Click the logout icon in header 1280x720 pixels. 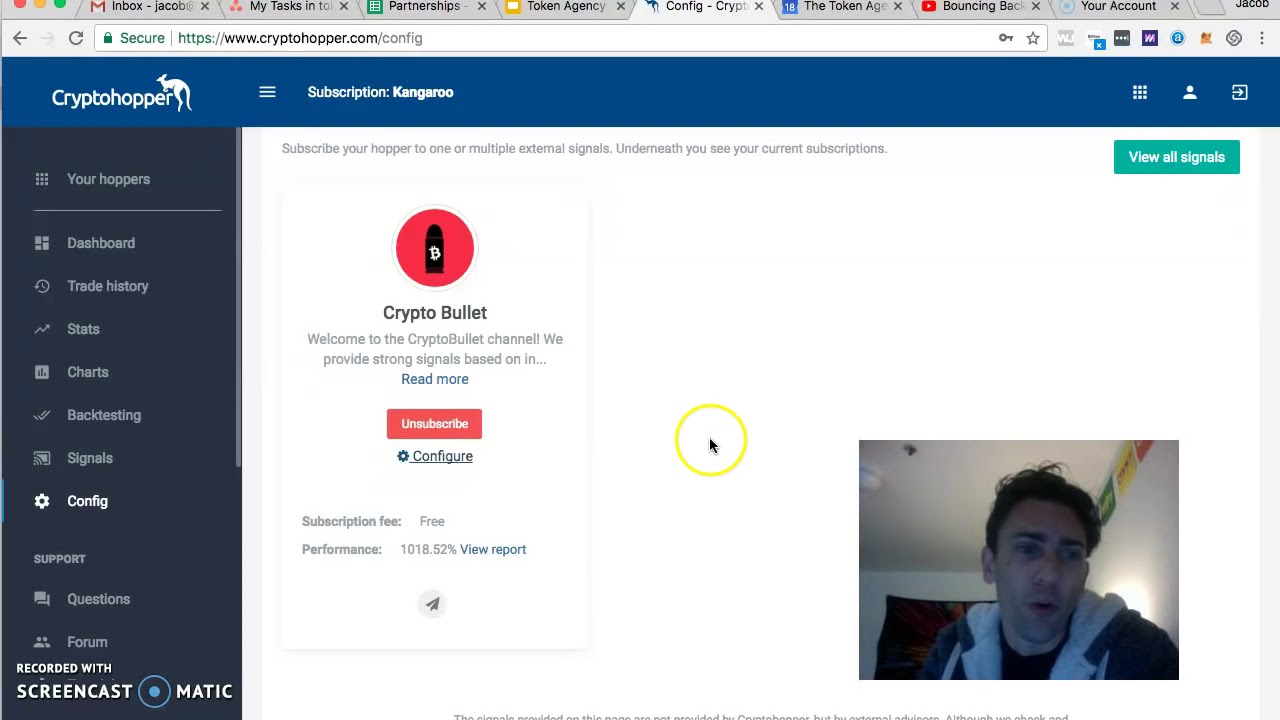[x=1240, y=92]
